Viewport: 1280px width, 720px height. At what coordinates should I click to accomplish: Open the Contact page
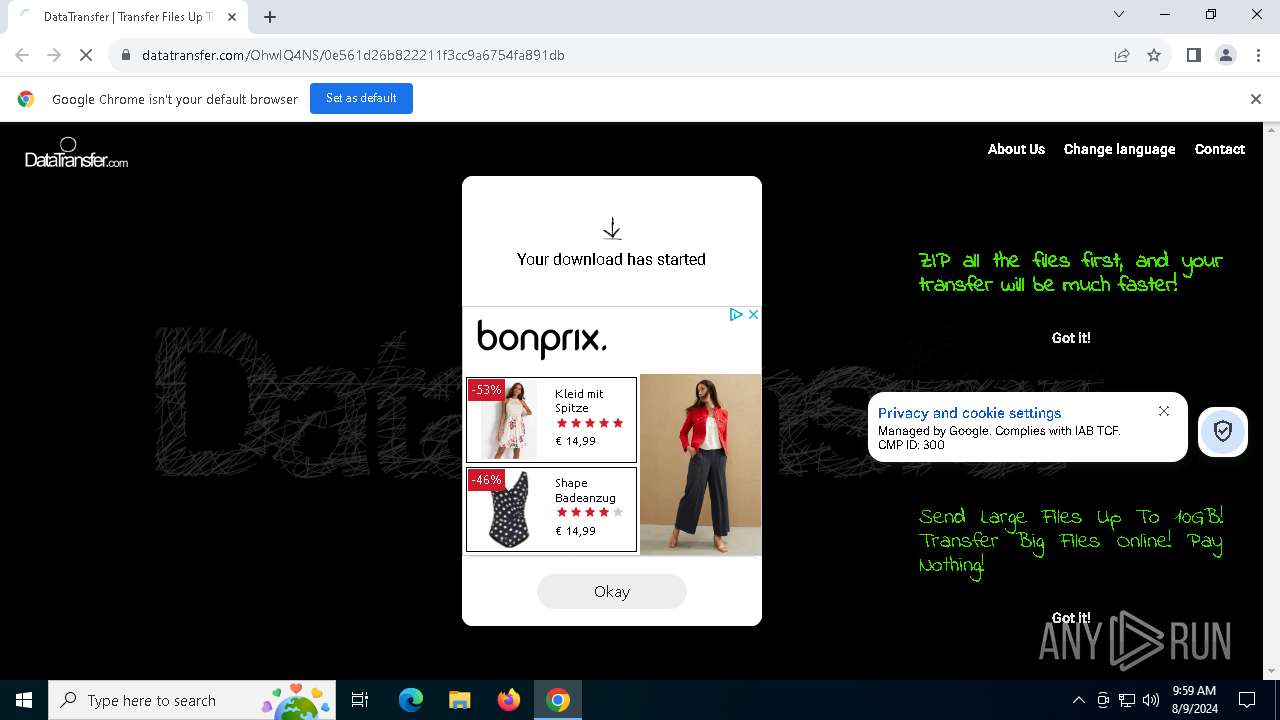1219,149
